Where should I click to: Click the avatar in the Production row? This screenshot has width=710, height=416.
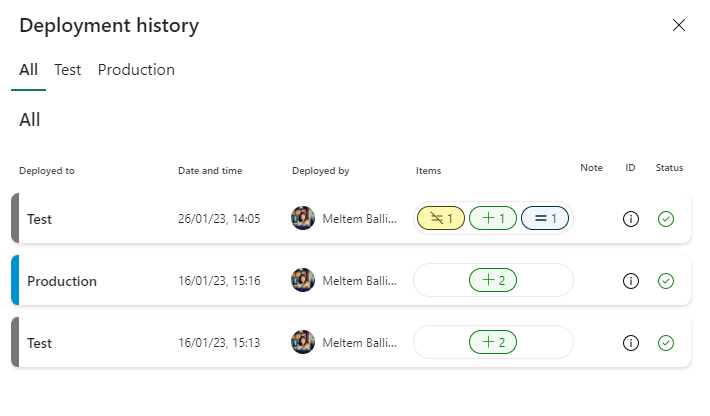[x=303, y=281]
